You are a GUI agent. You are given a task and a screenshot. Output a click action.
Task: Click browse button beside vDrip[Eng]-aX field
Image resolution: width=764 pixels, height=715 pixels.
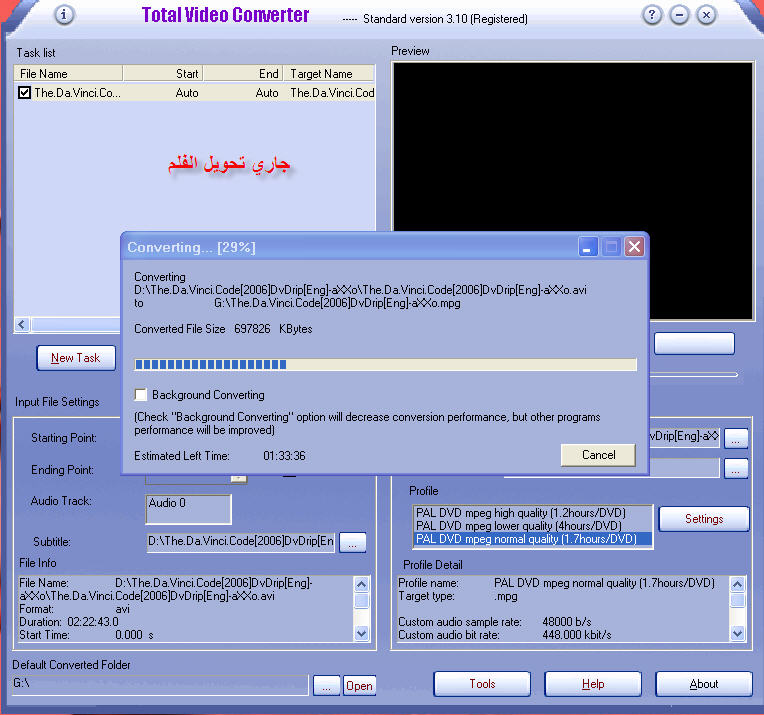[x=736, y=438]
